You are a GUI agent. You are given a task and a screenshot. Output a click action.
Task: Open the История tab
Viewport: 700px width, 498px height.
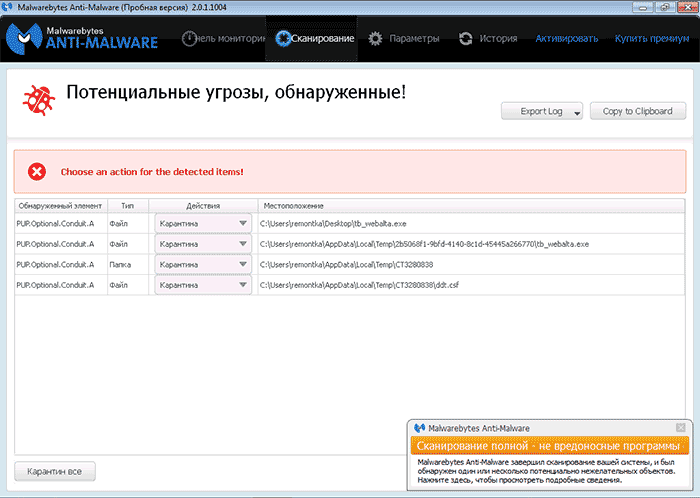[x=488, y=39]
